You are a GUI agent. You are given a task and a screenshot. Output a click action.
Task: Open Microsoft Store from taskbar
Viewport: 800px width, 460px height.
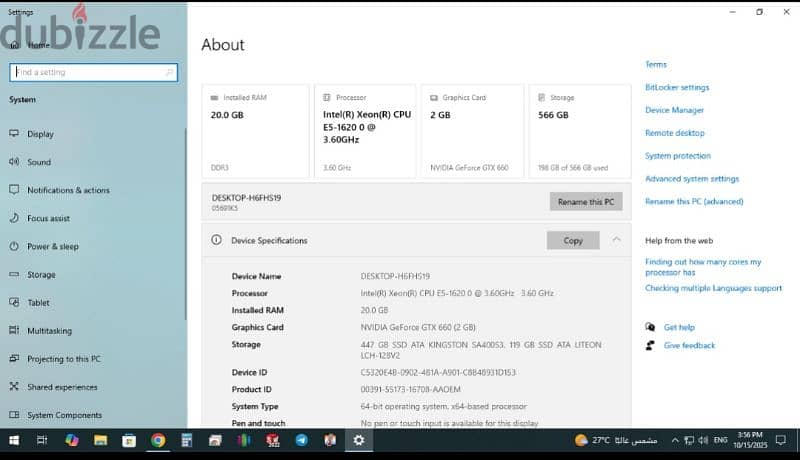(x=129, y=440)
